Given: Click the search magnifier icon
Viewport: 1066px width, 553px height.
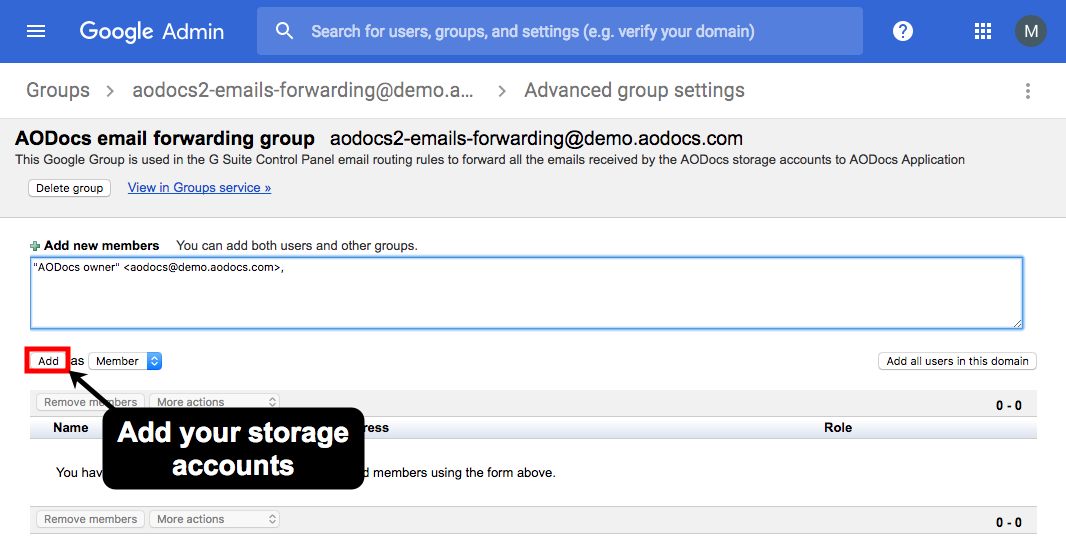Looking at the screenshot, I should [x=284, y=31].
